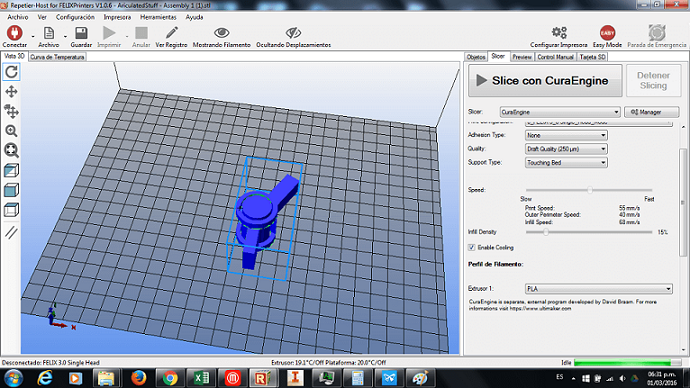Open Firefox from taskbar

point(138,378)
